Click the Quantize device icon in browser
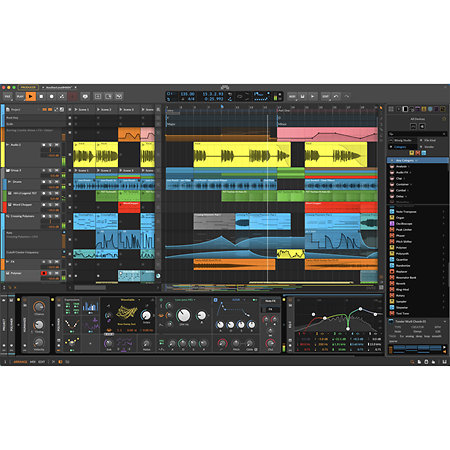The image size is (450, 450). click(392, 259)
